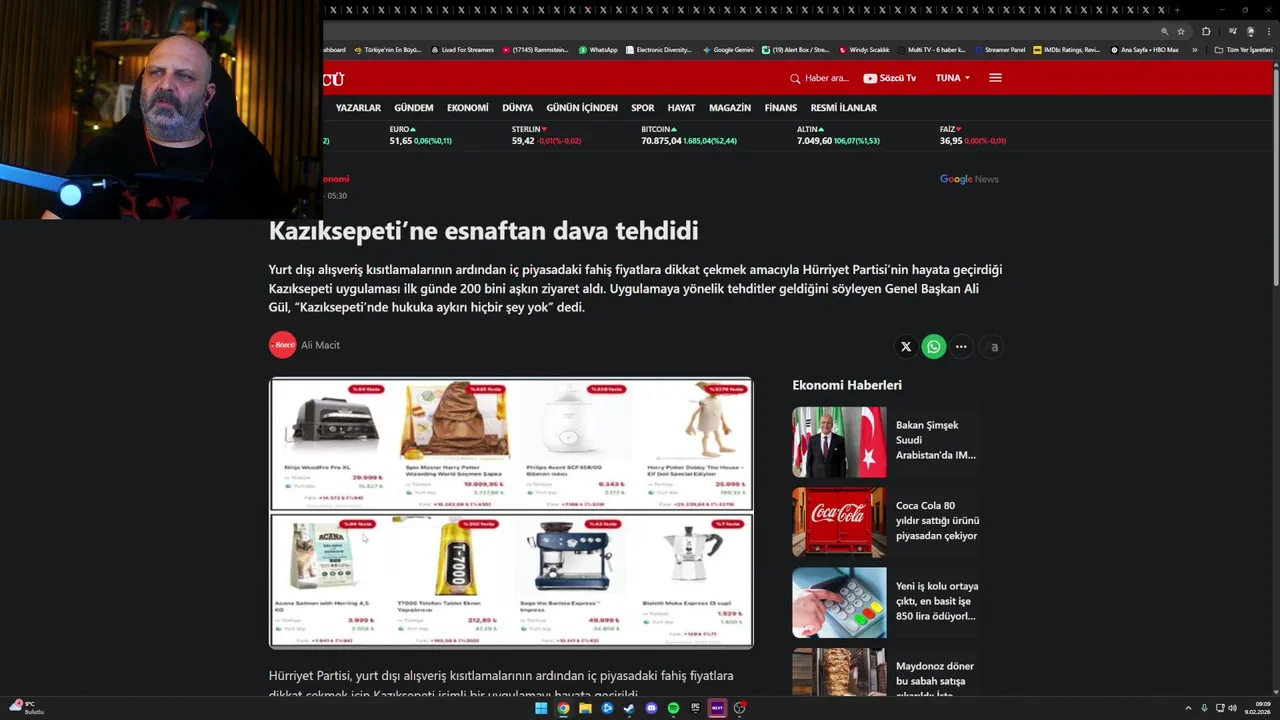Image resolution: width=1280 pixels, height=720 pixels.
Task: Open WhatsApp bookmark
Action: 598,50
